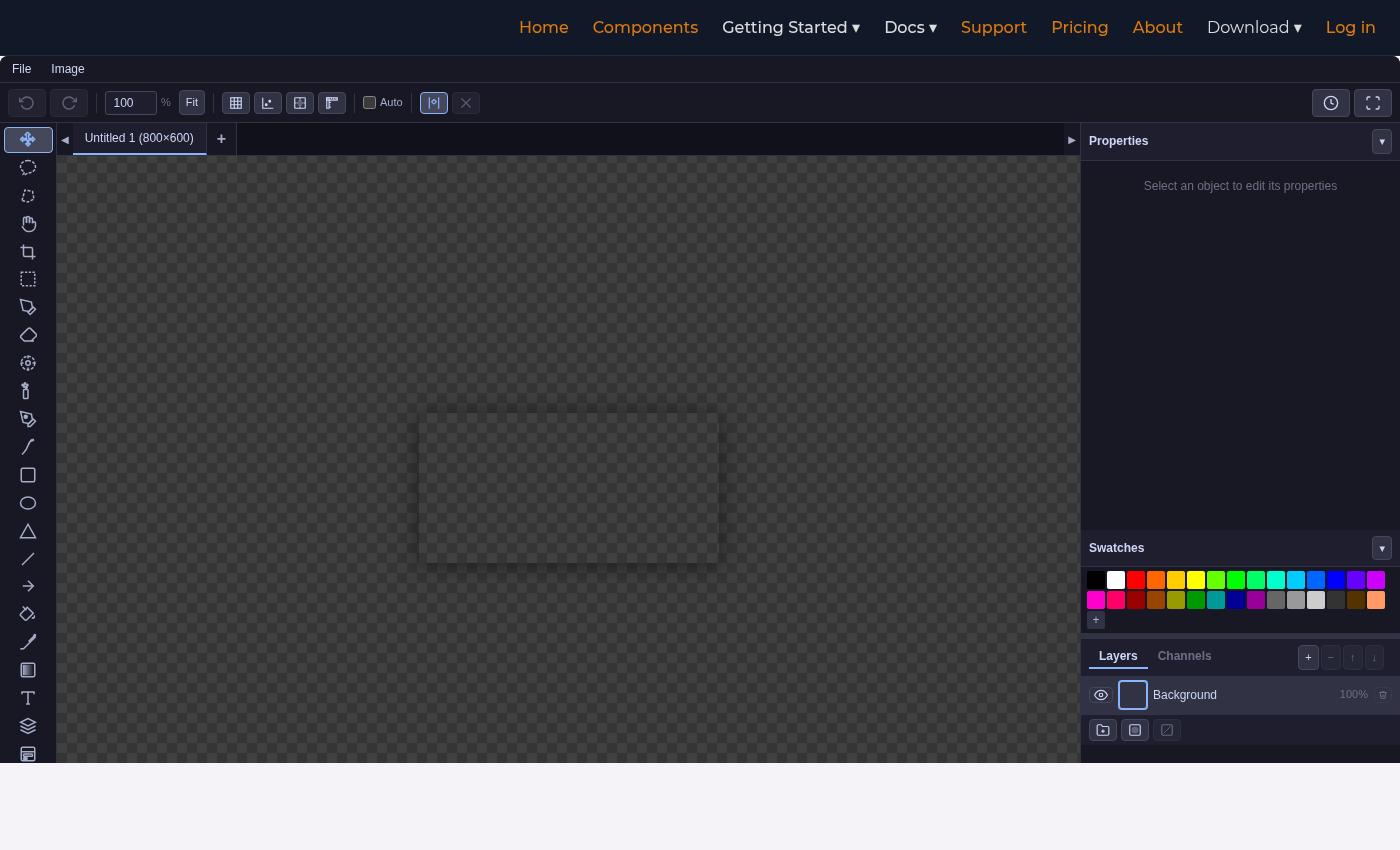Screen dimensions: 1400x850
Task: Open the Download dropdown in the navbar
Action: tap(1254, 27)
